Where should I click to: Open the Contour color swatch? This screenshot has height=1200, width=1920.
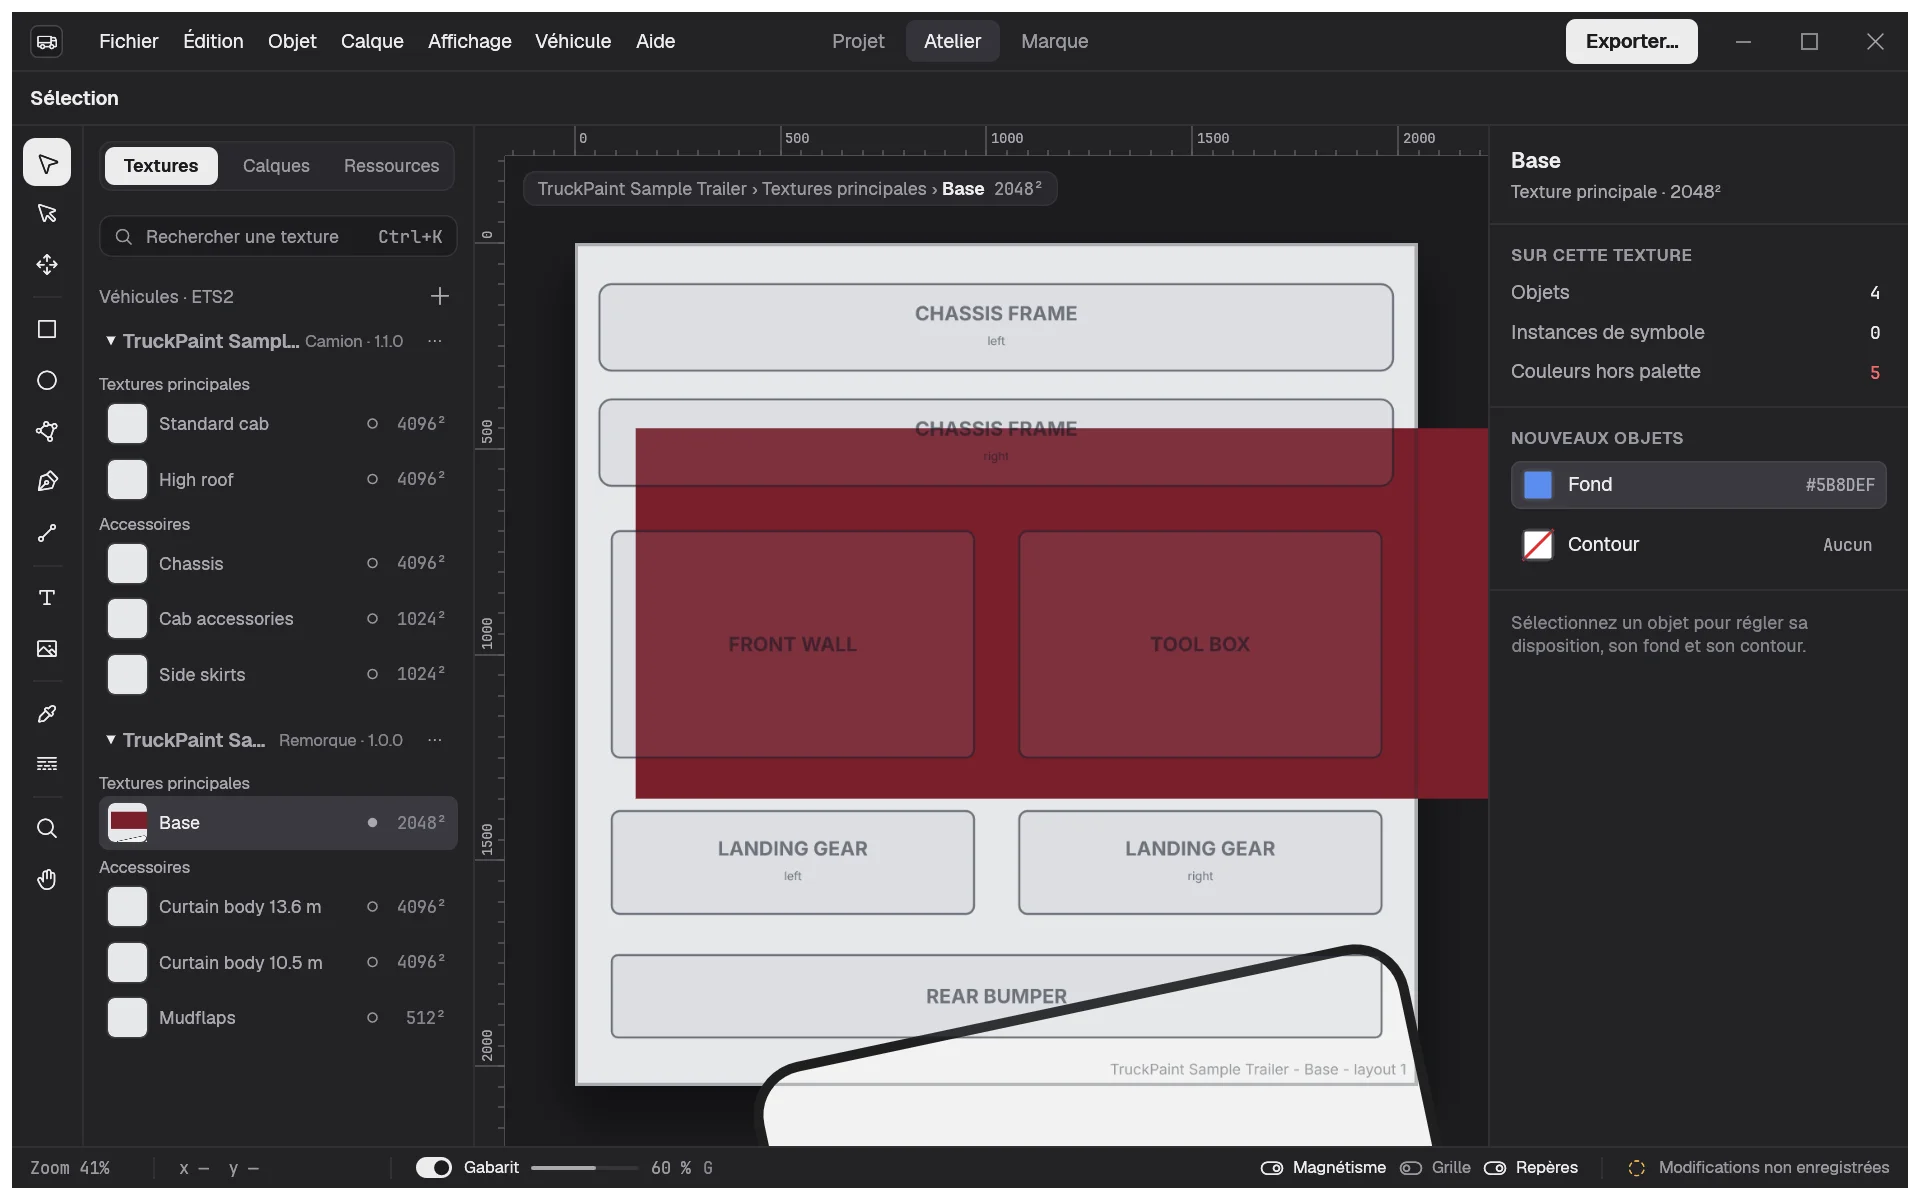point(1537,545)
